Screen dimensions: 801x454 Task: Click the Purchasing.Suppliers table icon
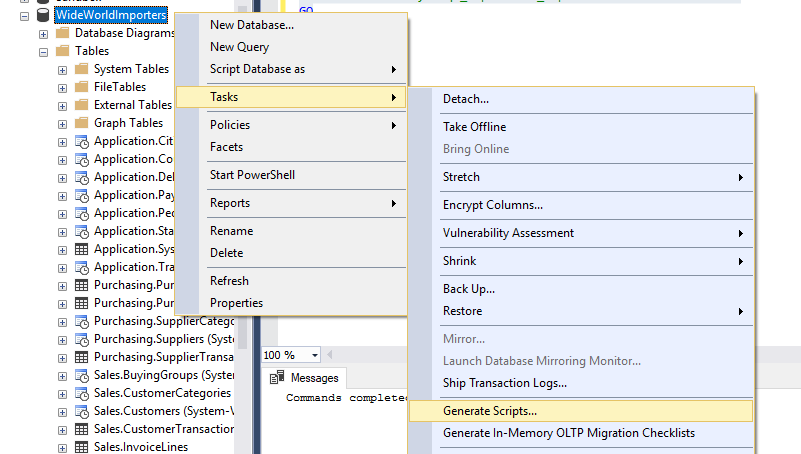coord(81,339)
